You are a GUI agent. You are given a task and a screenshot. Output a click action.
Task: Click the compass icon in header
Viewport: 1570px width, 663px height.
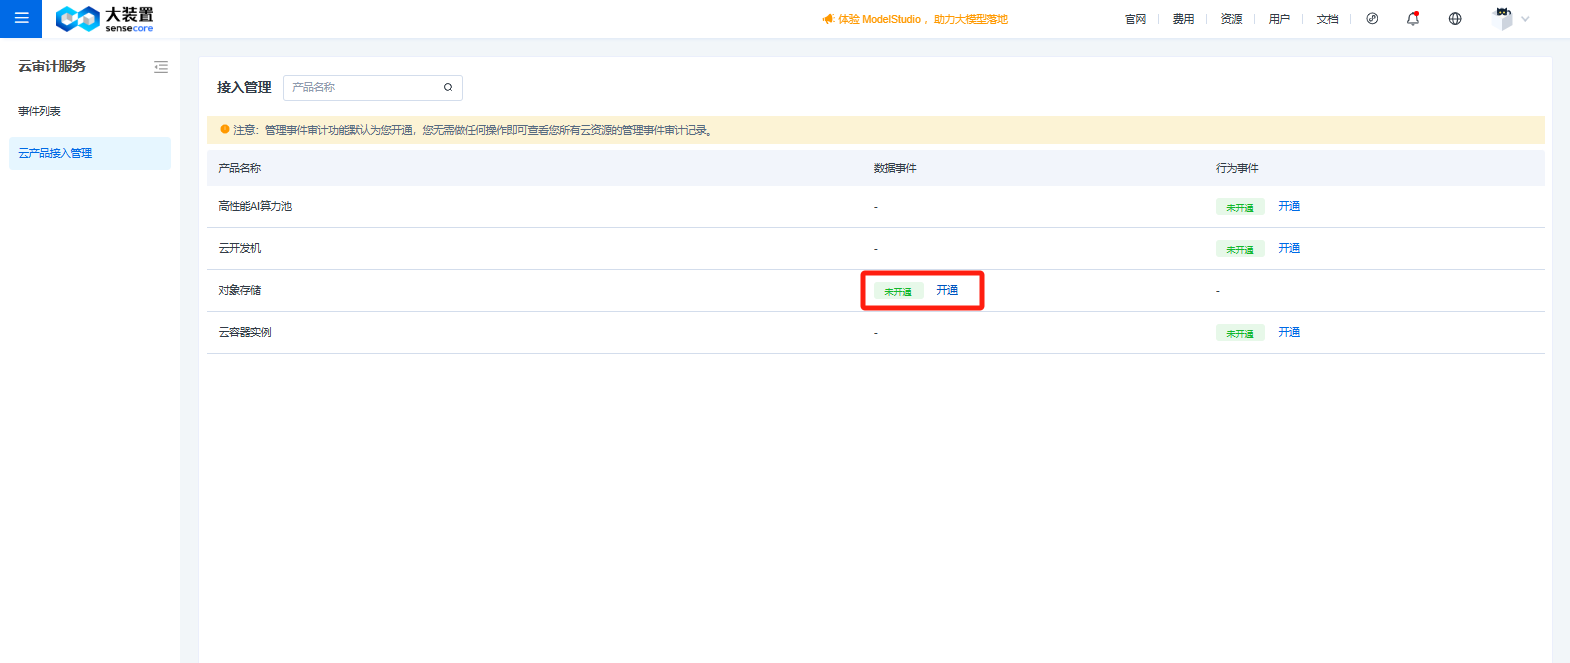click(1372, 18)
